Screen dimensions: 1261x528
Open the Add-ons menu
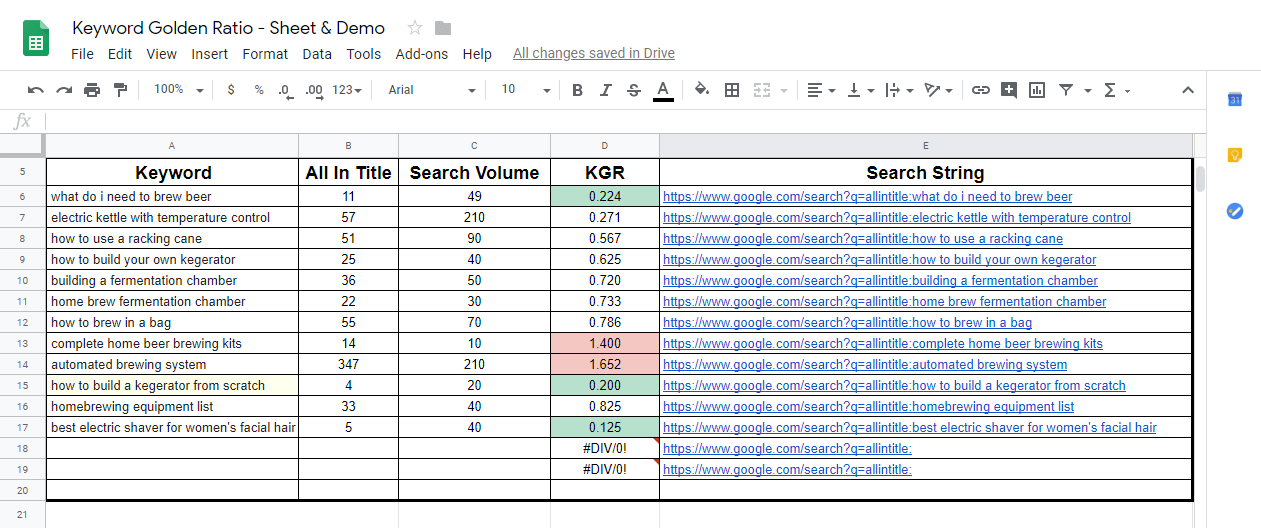pyautogui.click(x=421, y=54)
